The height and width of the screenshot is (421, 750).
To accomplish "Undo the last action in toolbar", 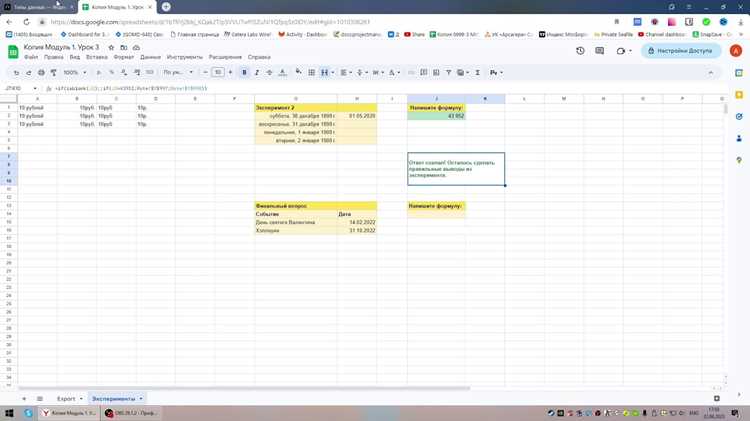I will click(16, 73).
